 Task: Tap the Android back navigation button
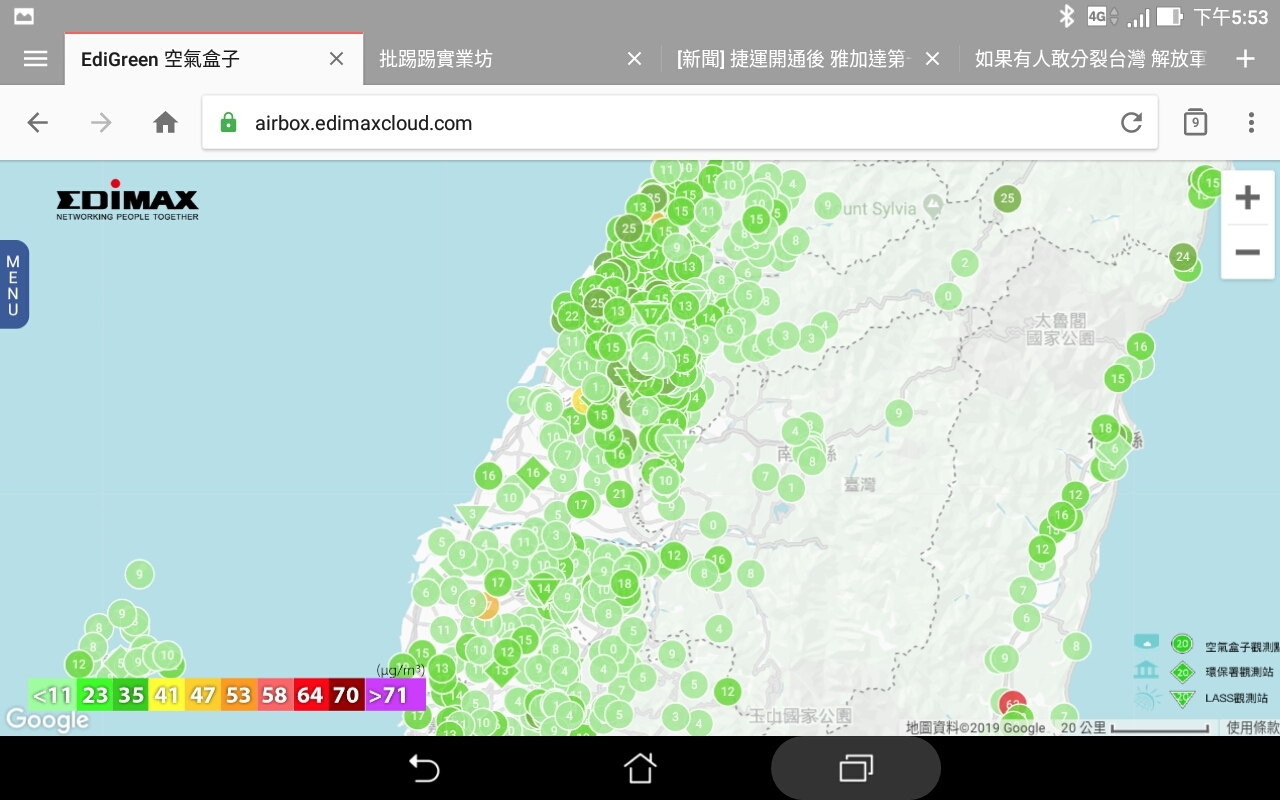coord(424,768)
